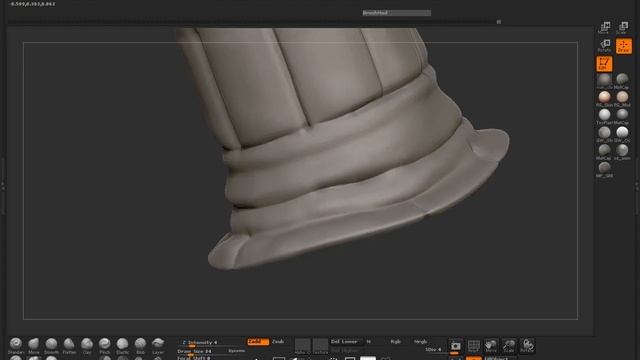640x360 pixels.
Task: Toggle Dynamic draw size
Action: coord(236,351)
